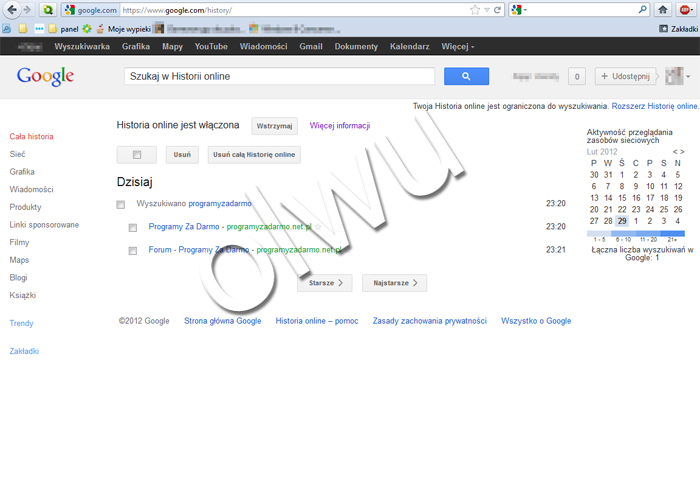This screenshot has width=700, height=486.
Task: Open Wyszukiwarka in the top bar
Action: 82,46
